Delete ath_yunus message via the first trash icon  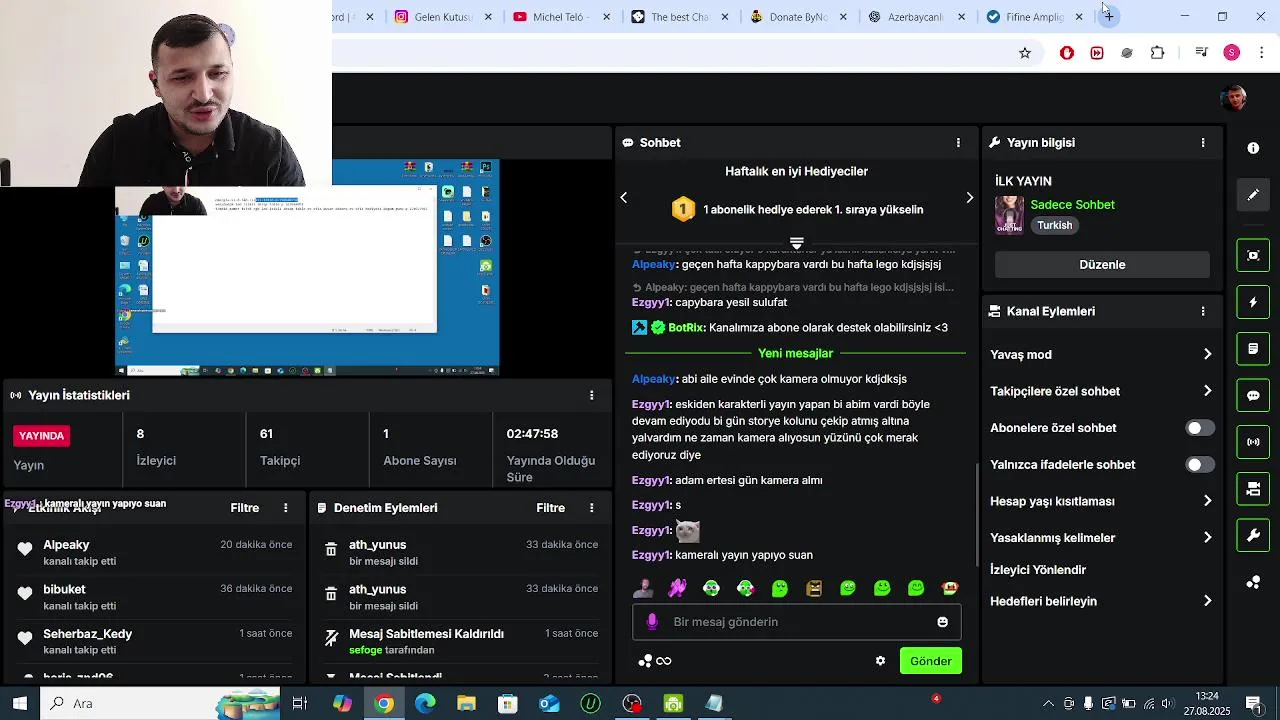point(331,550)
